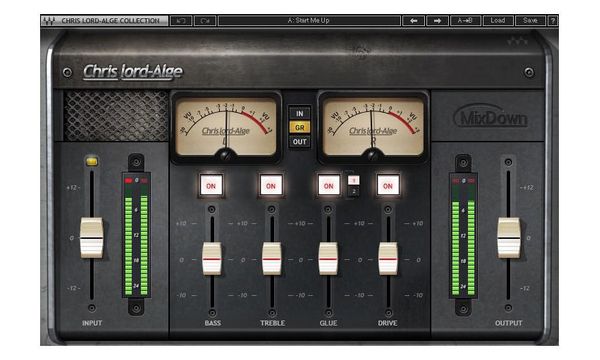Go to next preset with right arrow
Image resolution: width=600 pixels, height=360 pixels.
click(437, 21)
